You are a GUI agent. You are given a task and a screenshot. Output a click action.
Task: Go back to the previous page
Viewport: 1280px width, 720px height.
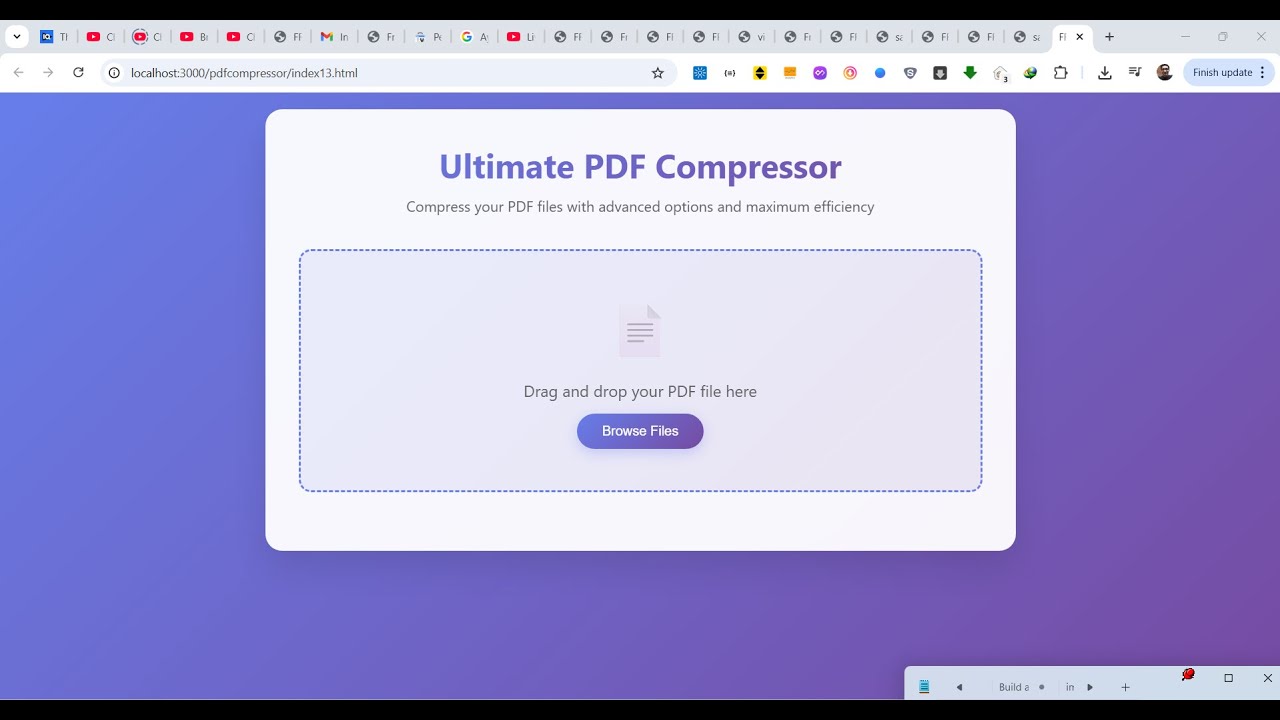point(18,73)
